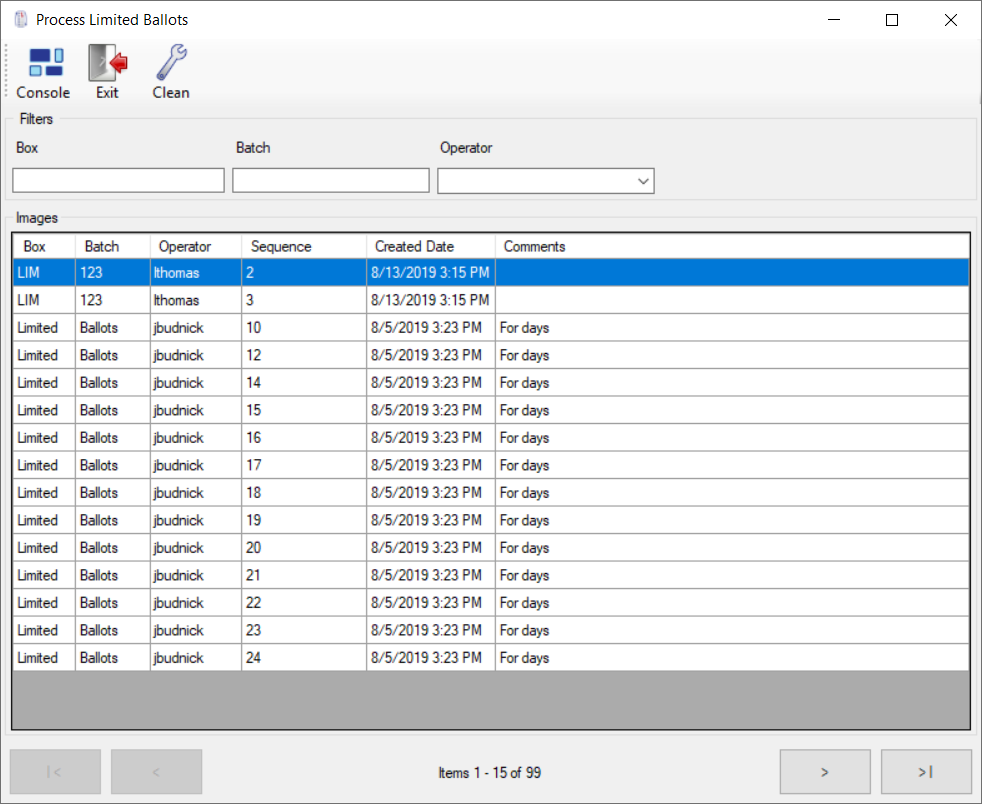Image resolution: width=982 pixels, height=804 pixels.
Task: Click the Ballots batch cell for sequence 17
Action: [113, 465]
